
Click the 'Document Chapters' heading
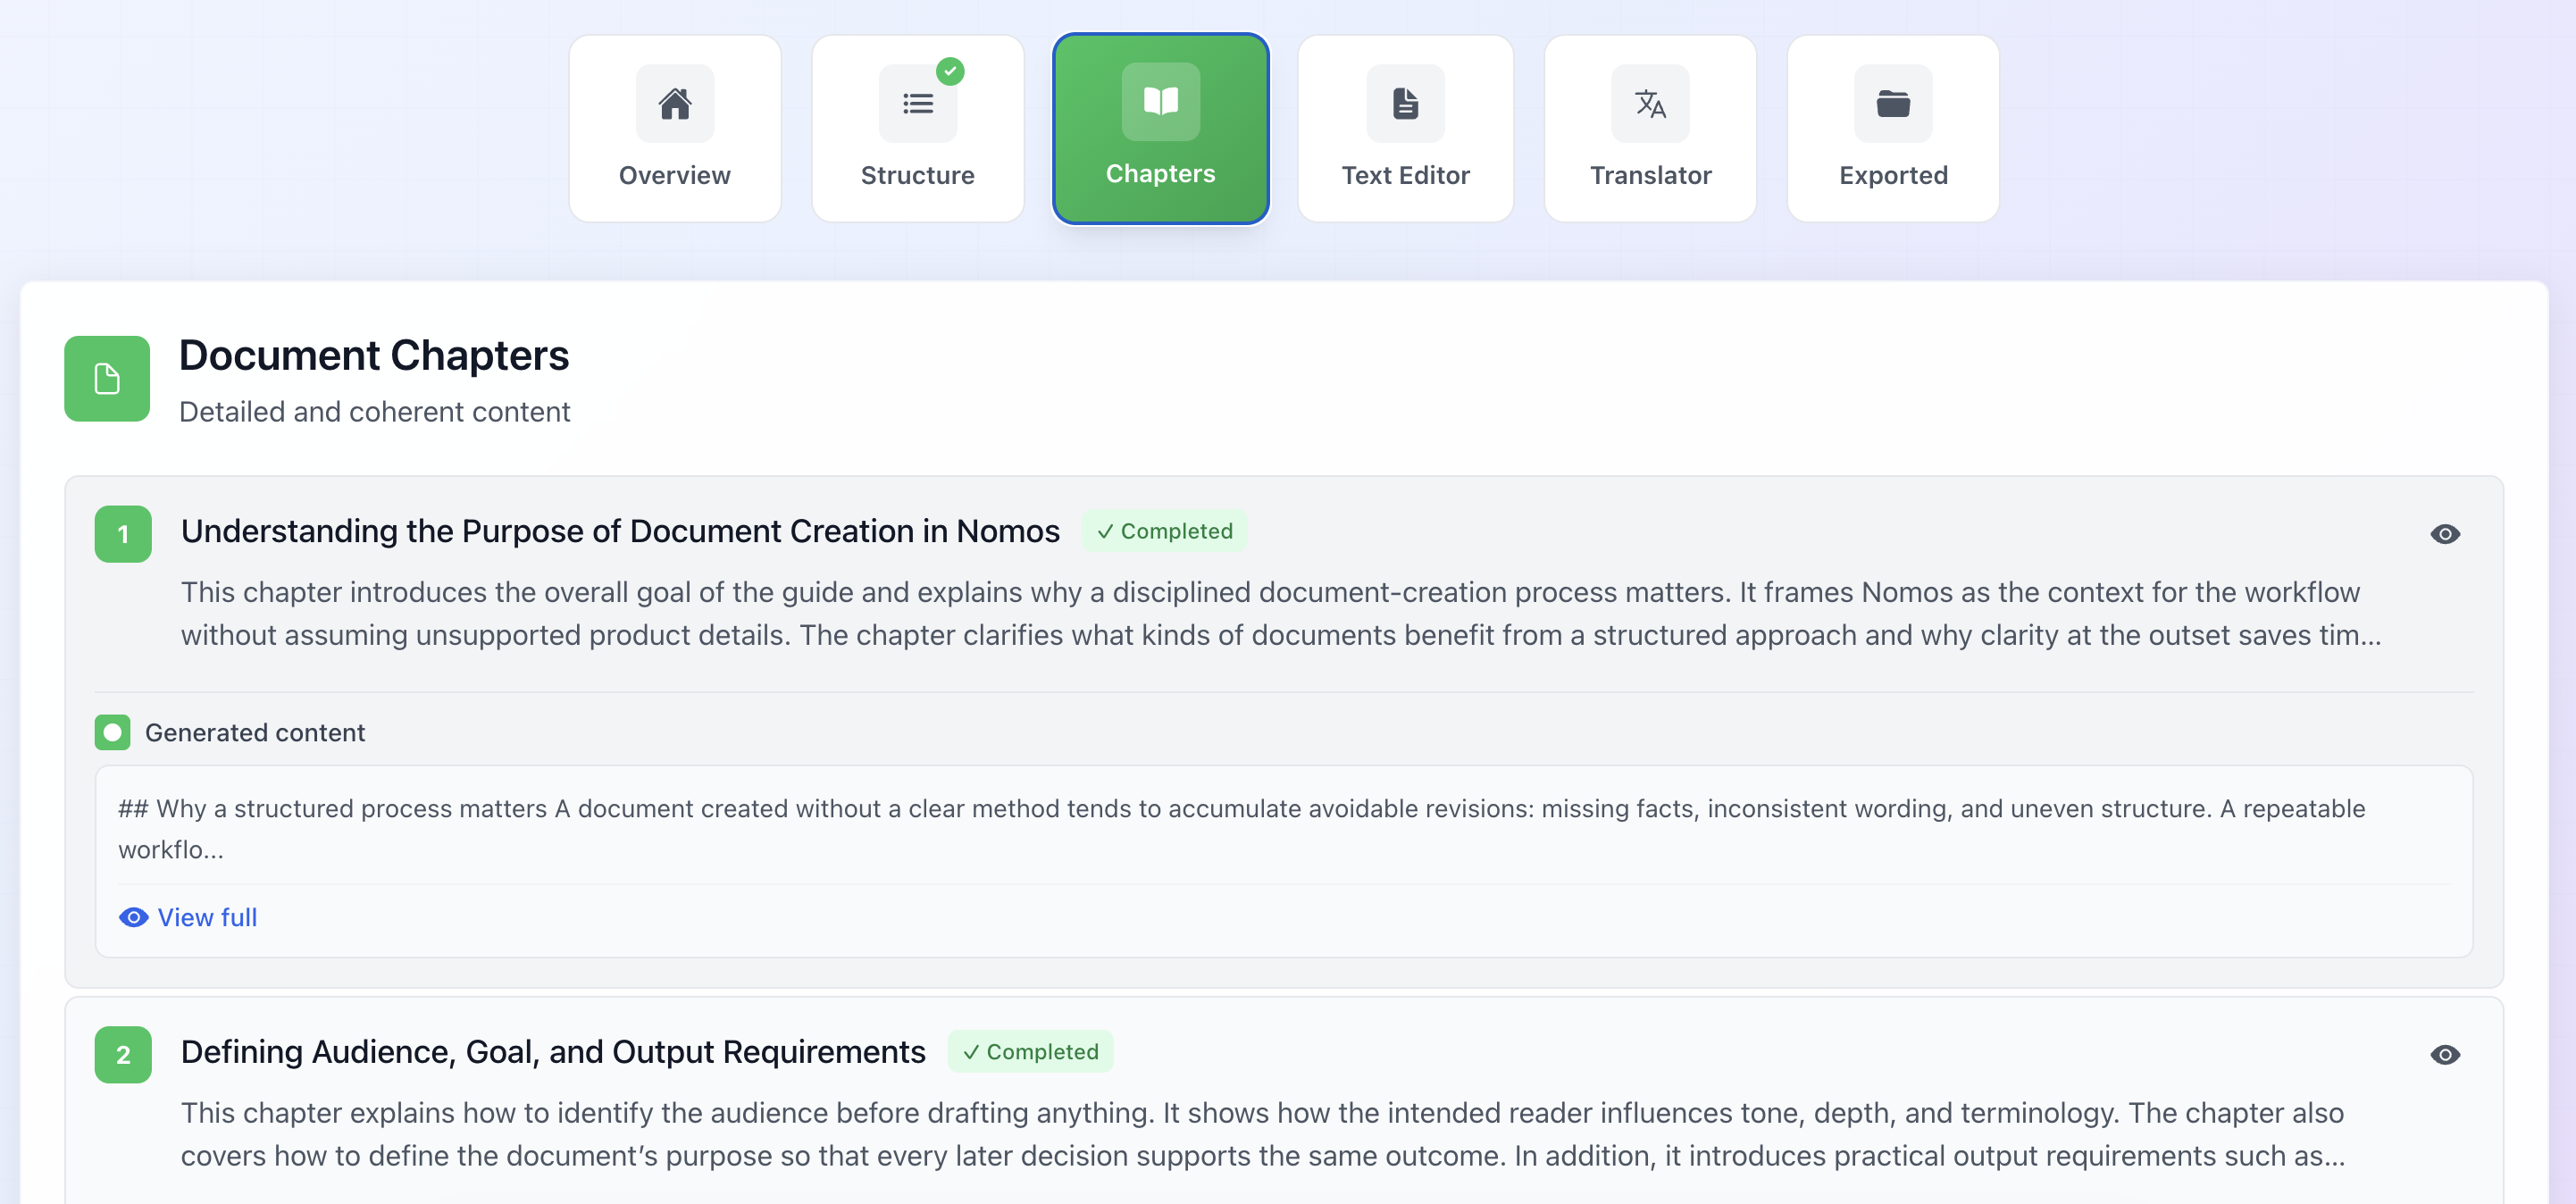374,355
